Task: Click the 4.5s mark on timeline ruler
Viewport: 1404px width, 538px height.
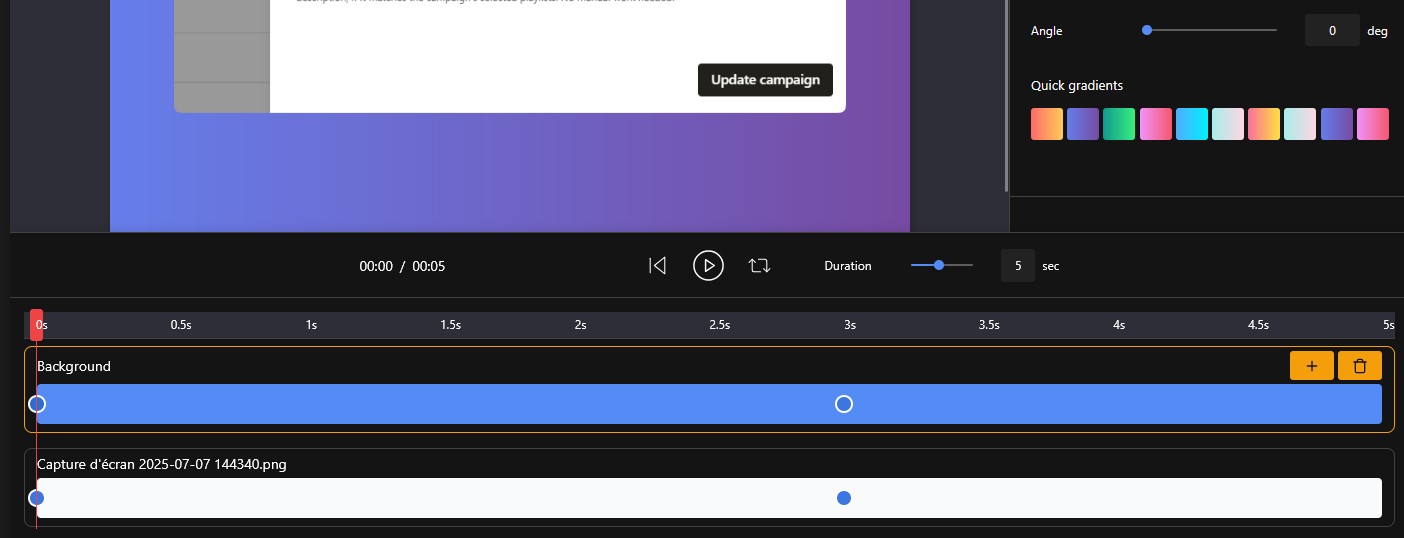Action: tap(1258, 325)
